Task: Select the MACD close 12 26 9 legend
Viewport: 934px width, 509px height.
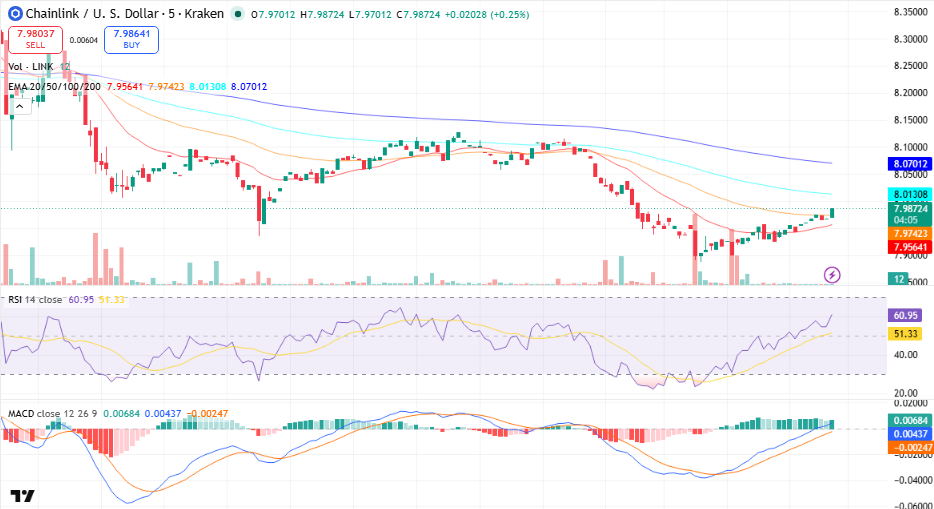Action: coord(52,413)
